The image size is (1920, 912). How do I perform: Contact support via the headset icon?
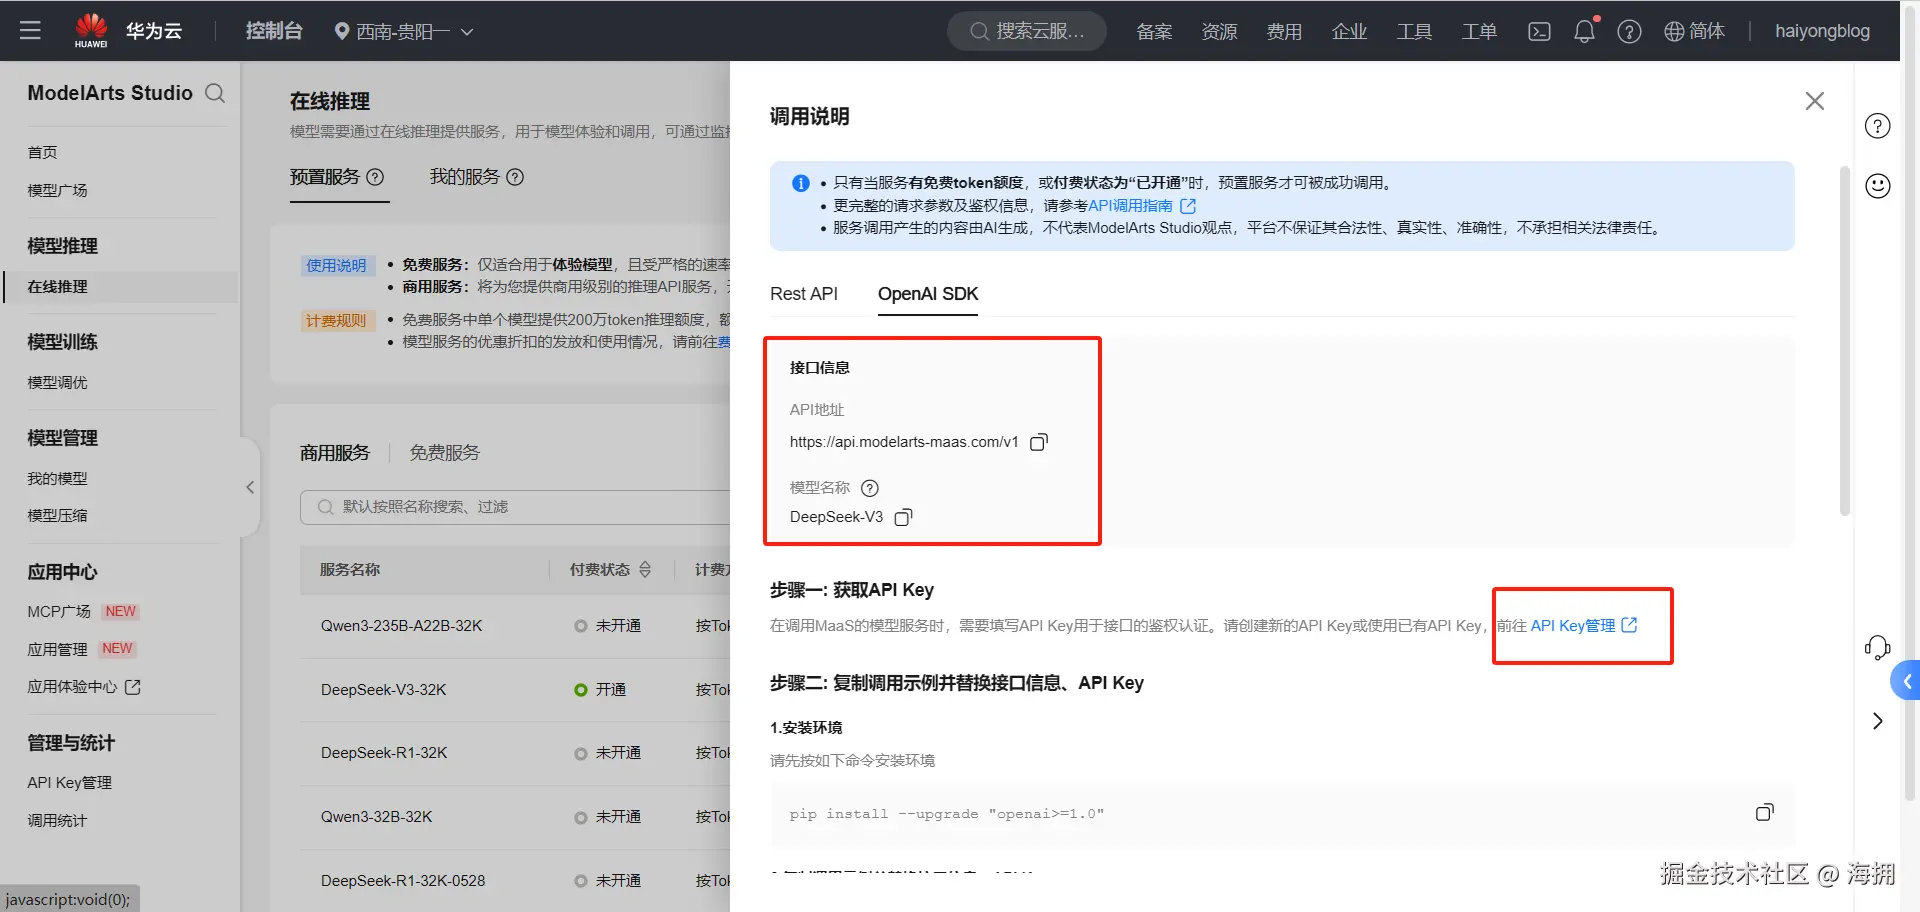coord(1878,647)
